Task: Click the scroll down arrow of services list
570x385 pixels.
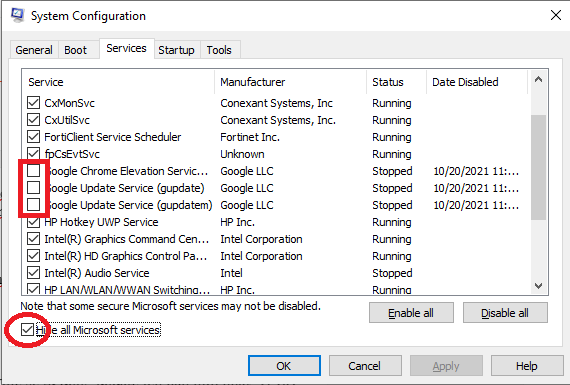Action: click(x=538, y=286)
